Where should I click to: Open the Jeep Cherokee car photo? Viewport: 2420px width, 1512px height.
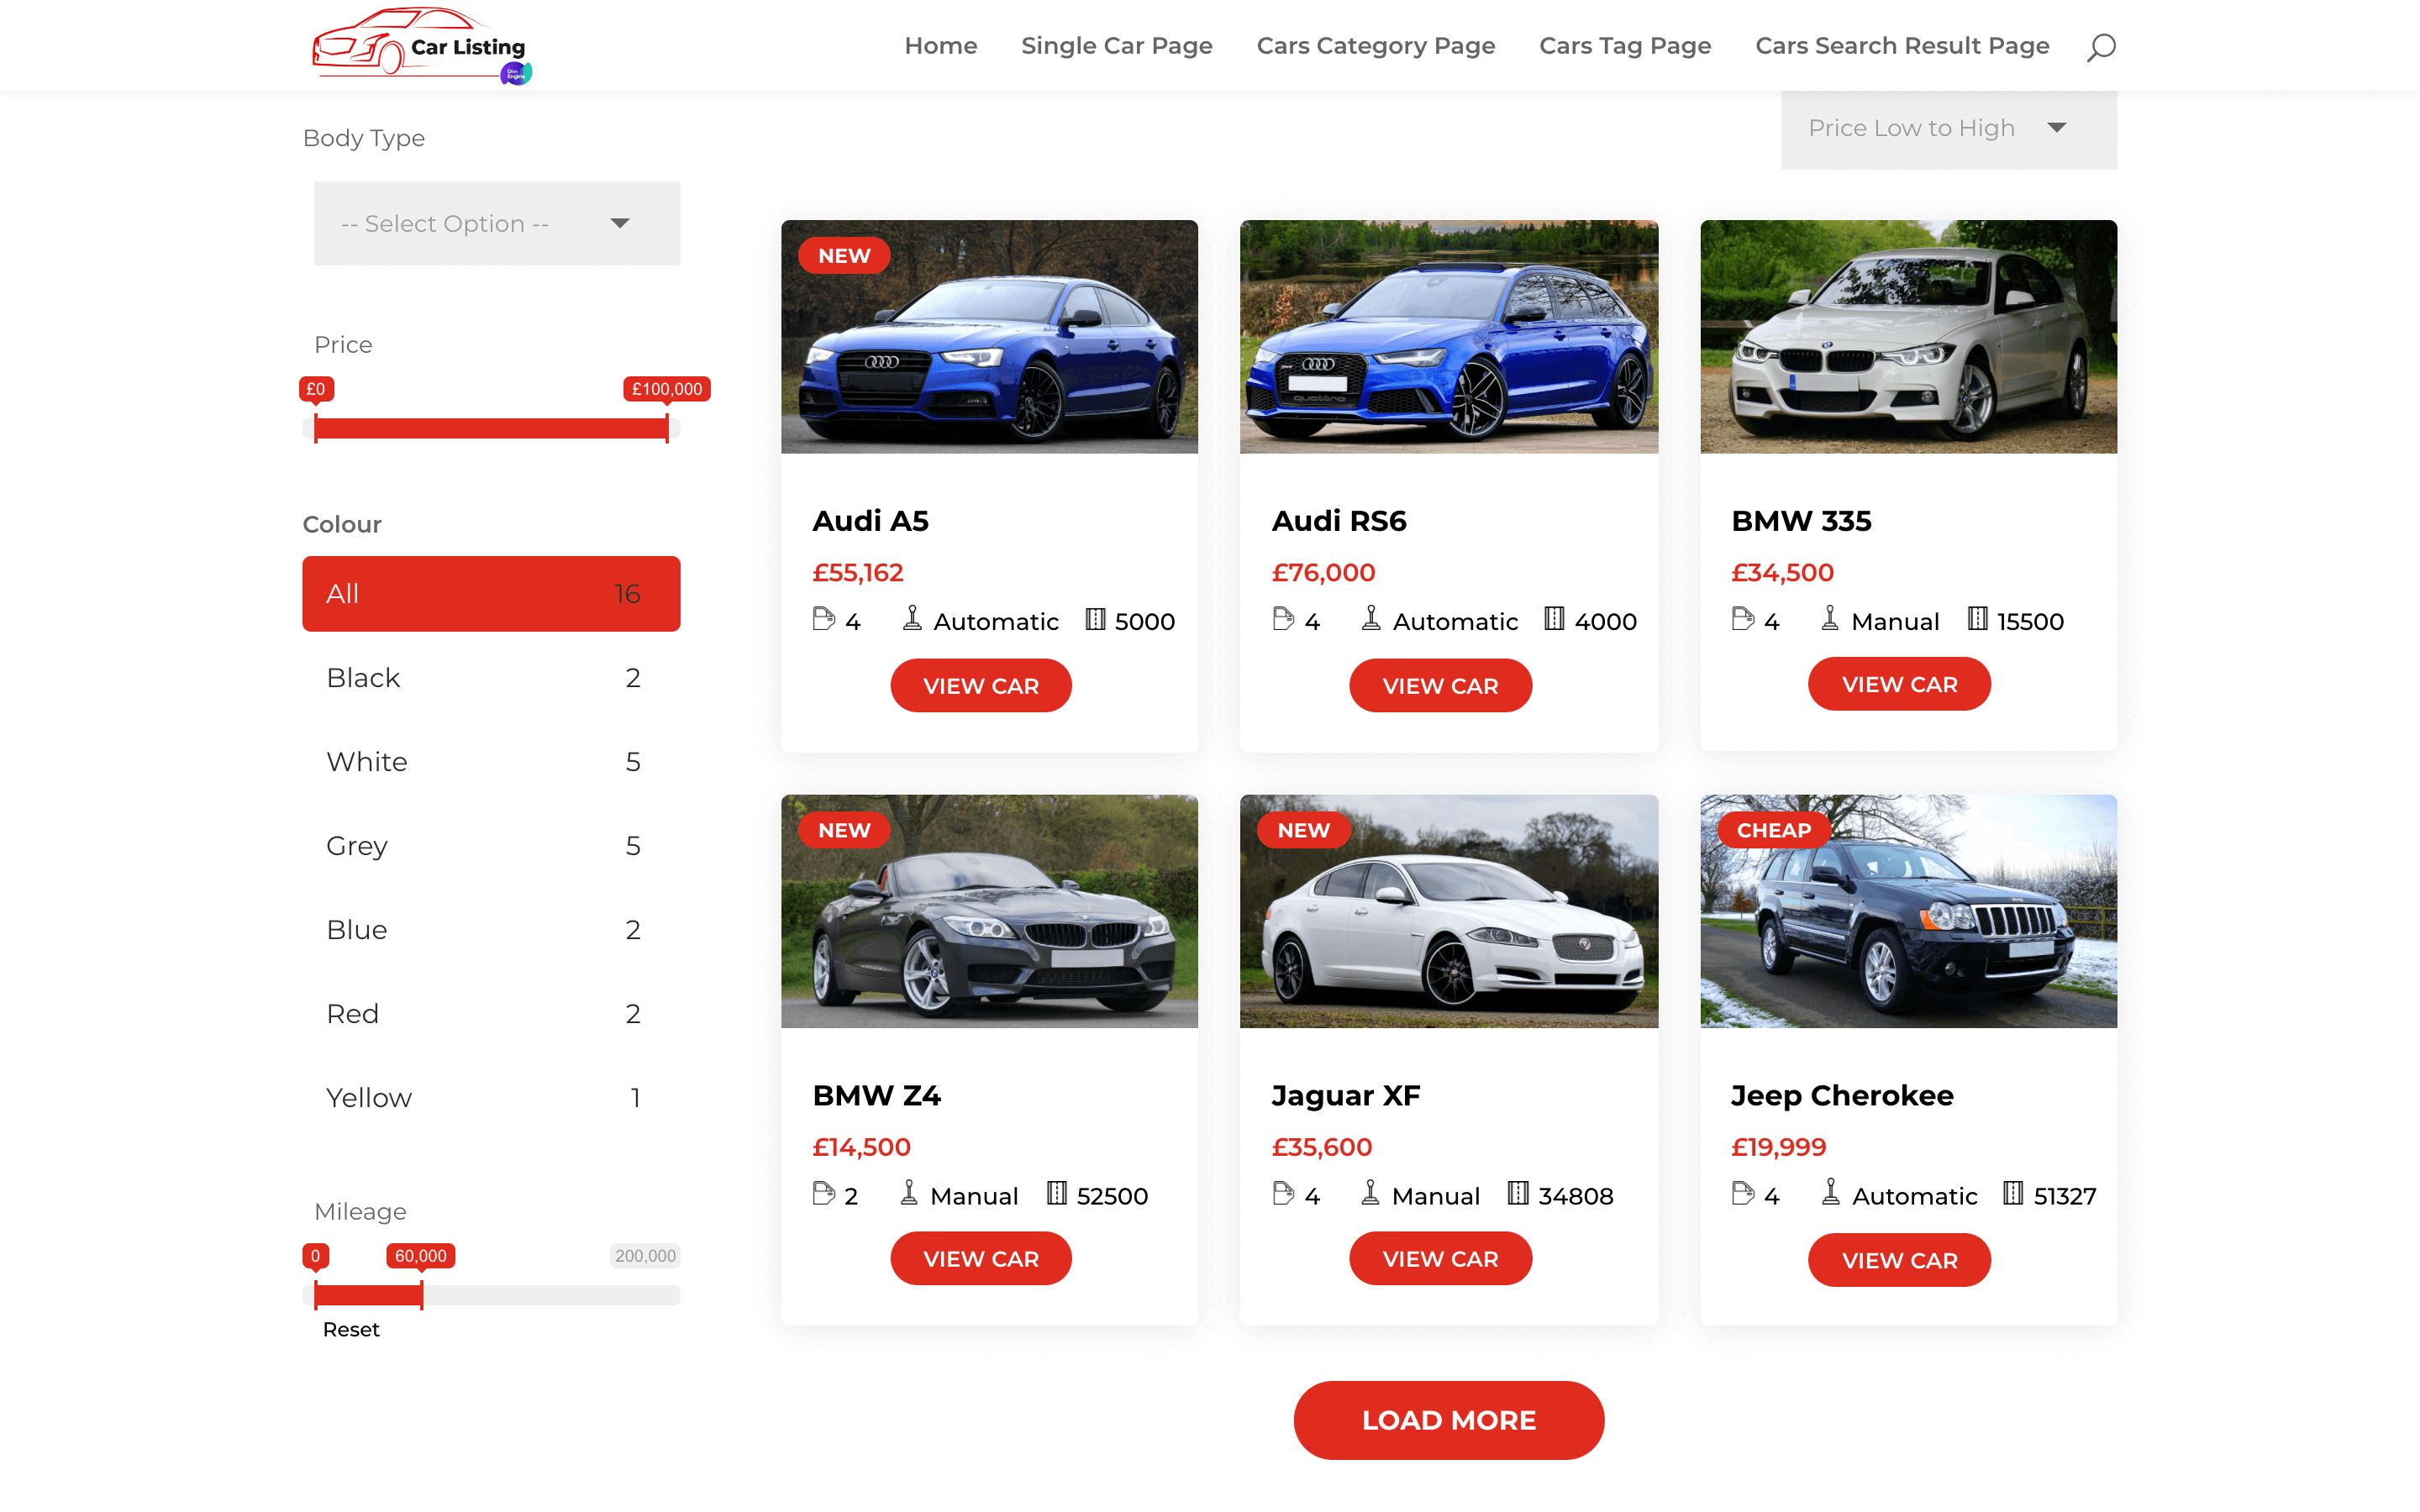pyautogui.click(x=1908, y=911)
